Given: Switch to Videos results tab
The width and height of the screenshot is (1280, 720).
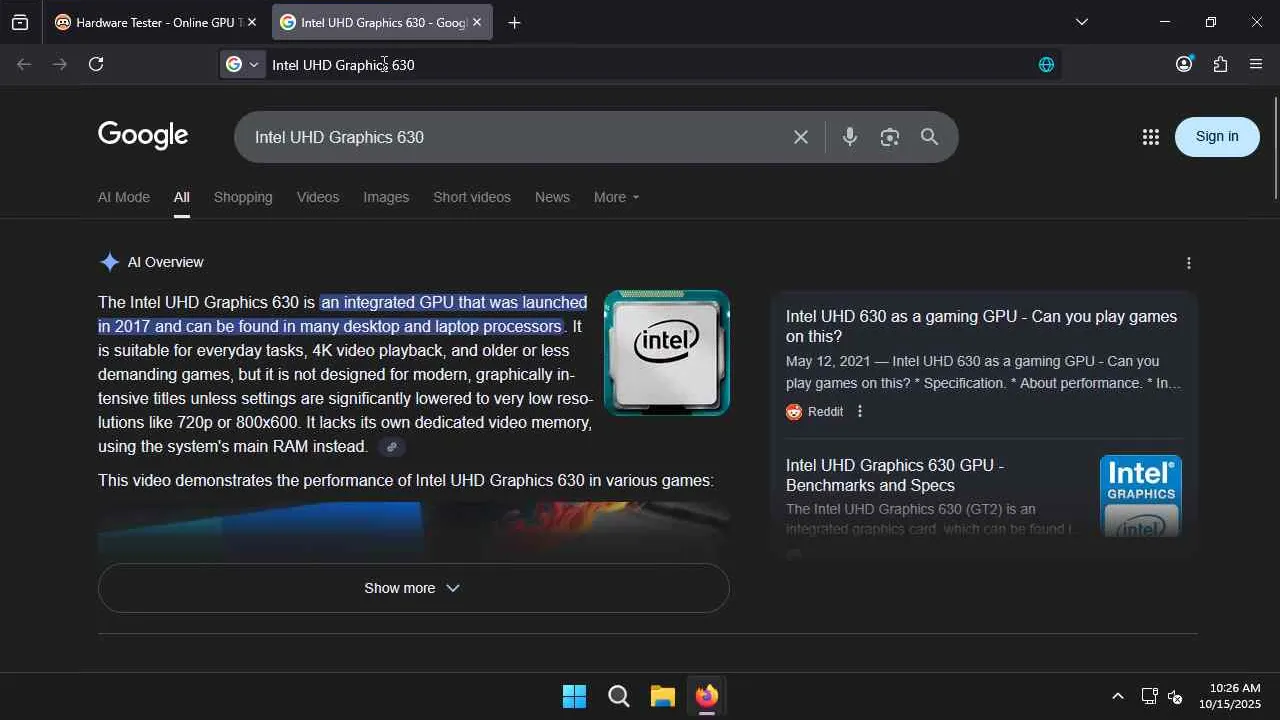Looking at the screenshot, I should [x=318, y=197].
